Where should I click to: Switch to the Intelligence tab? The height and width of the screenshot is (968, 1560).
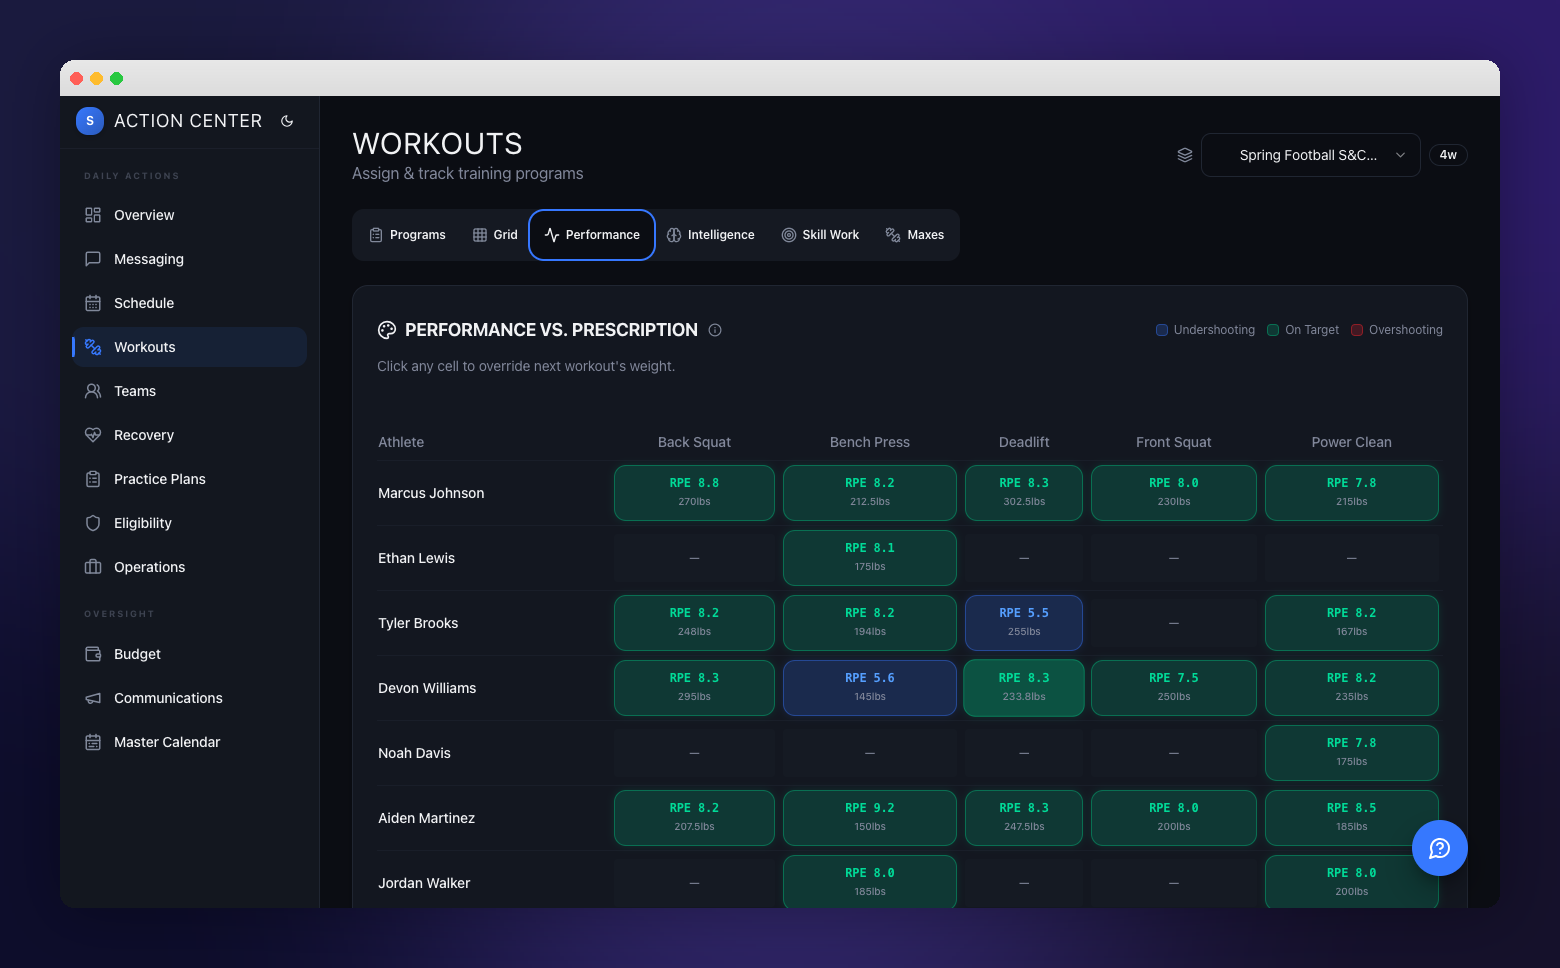click(711, 235)
